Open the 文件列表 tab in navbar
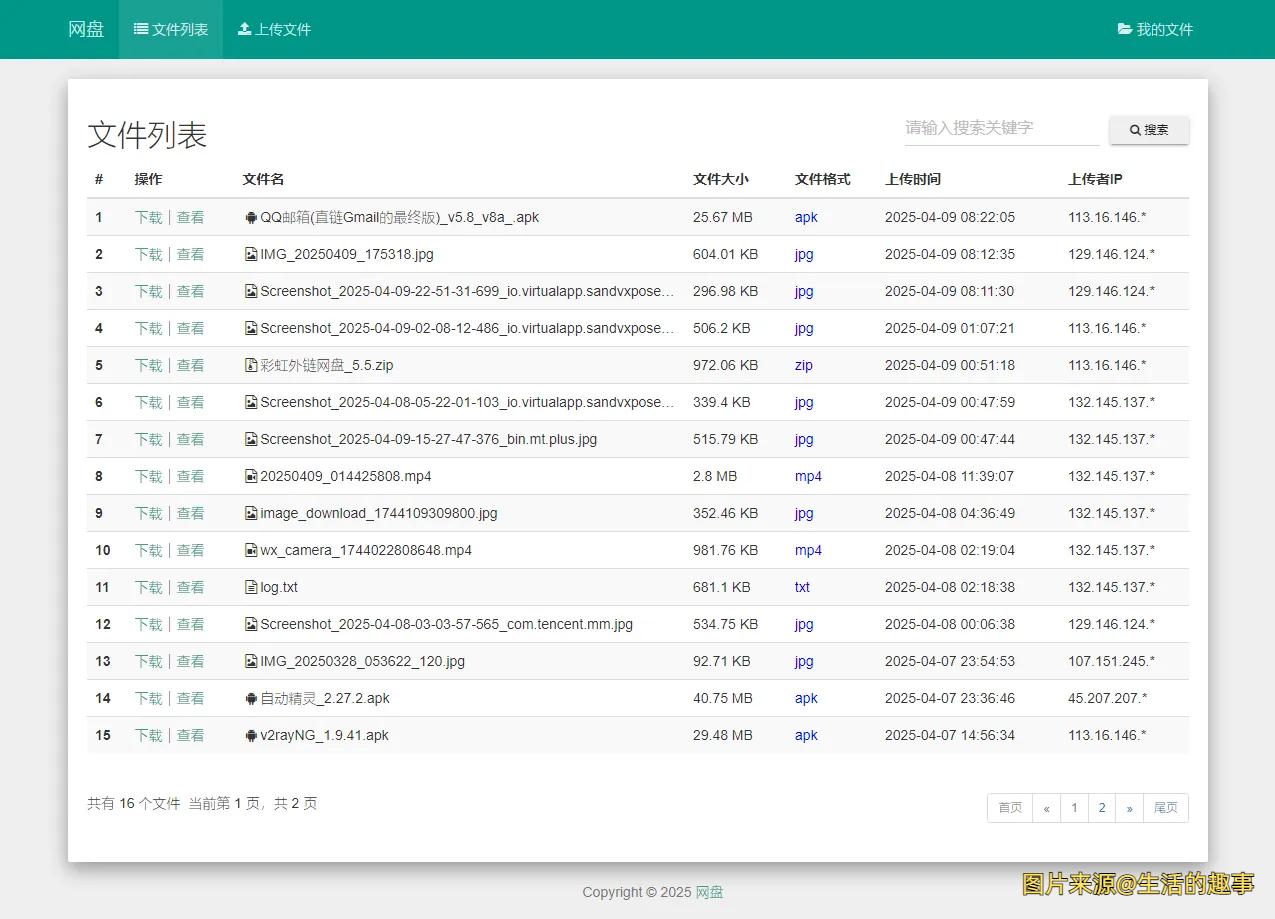 click(x=171, y=29)
